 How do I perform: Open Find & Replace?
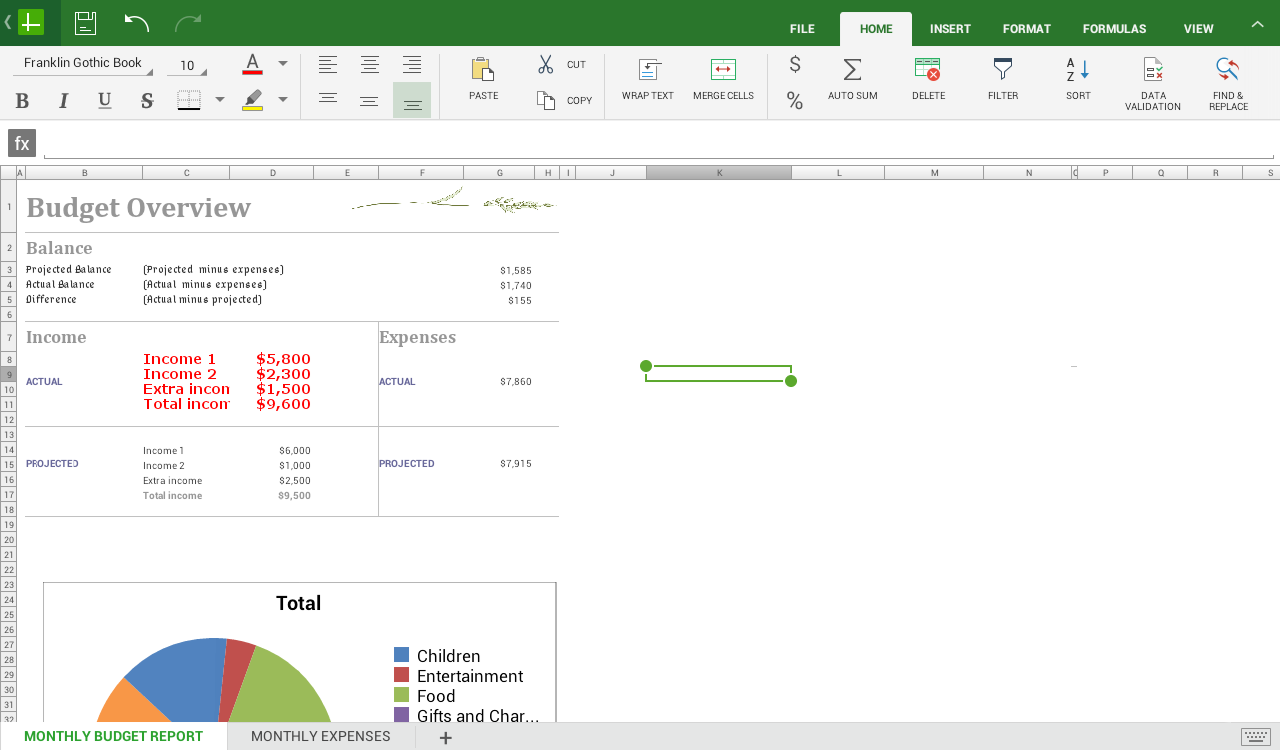1228,84
